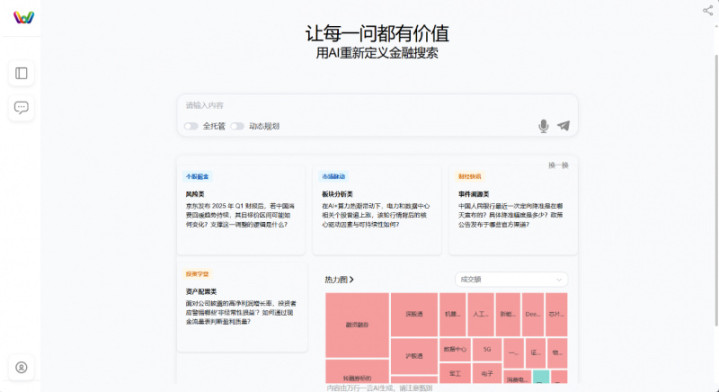Image resolution: width=719 pixels, height=392 pixels.
Task: Select the 深股通 heatmap block
Action: pos(414,315)
